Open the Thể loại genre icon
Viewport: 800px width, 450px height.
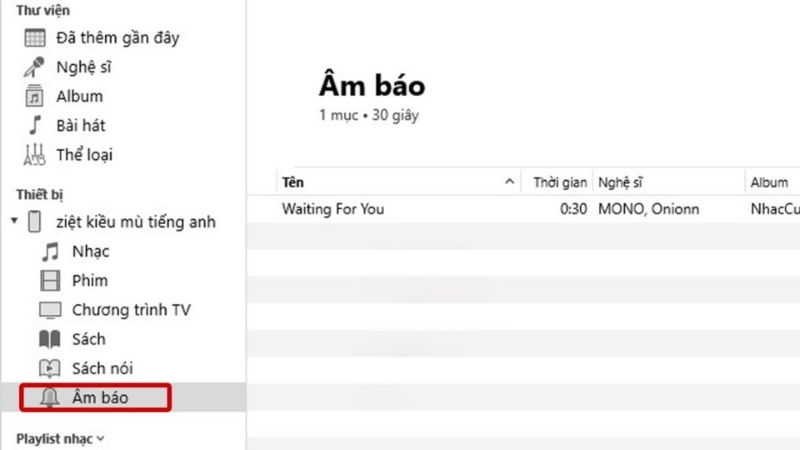[x=34, y=155]
